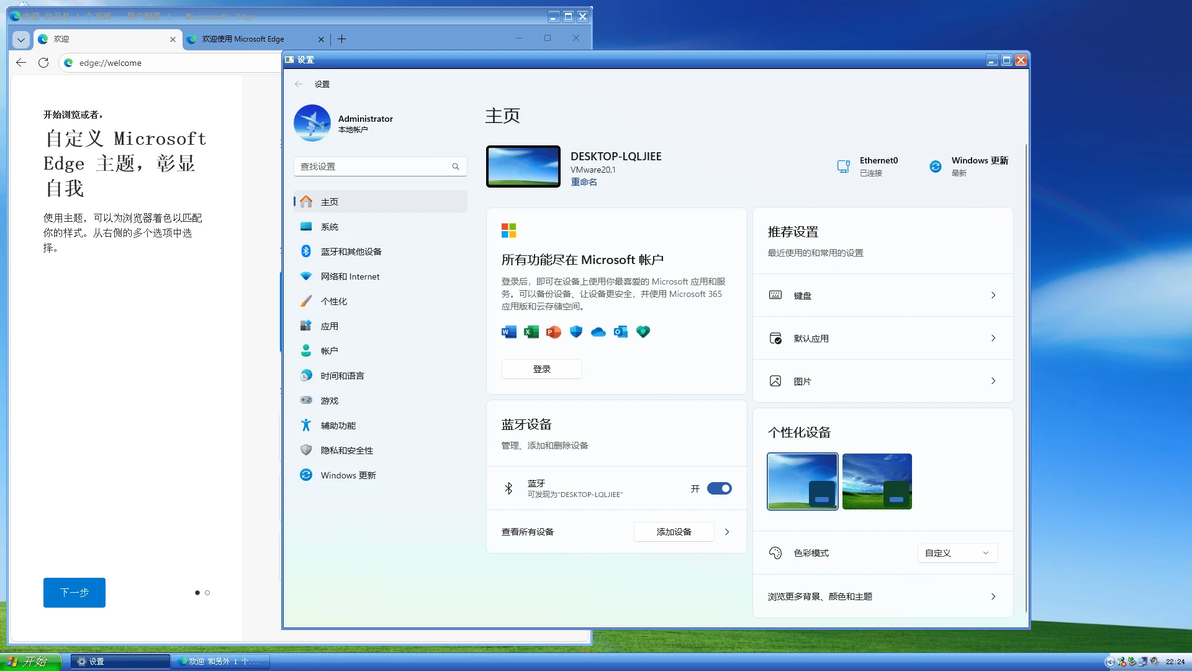This screenshot has width=1192, height=671.
Task: Click into the 查找设置 search field
Action: [380, 166]
